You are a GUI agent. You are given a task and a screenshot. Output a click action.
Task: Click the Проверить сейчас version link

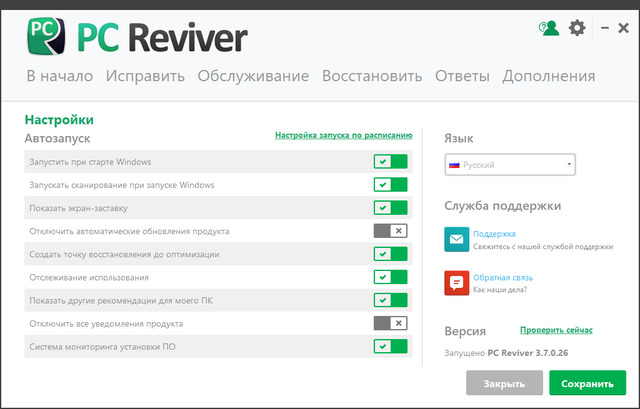556,330
